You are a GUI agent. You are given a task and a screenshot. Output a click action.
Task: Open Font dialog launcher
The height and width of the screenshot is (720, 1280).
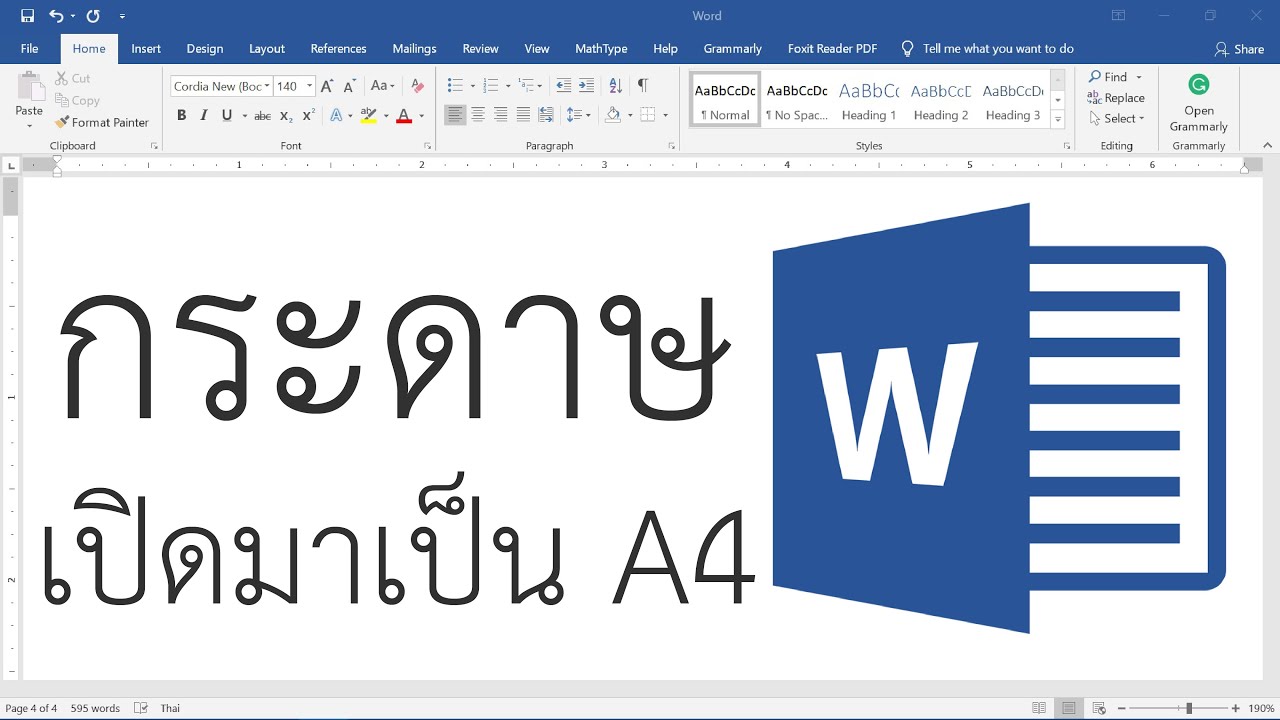(428, 146)
